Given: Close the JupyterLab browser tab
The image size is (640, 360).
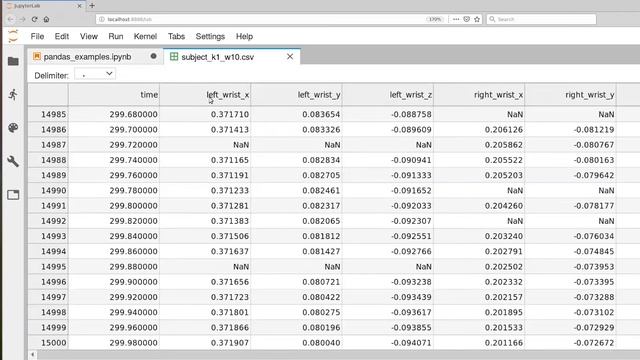Looking at the screenshot, I should coord(80,6).
